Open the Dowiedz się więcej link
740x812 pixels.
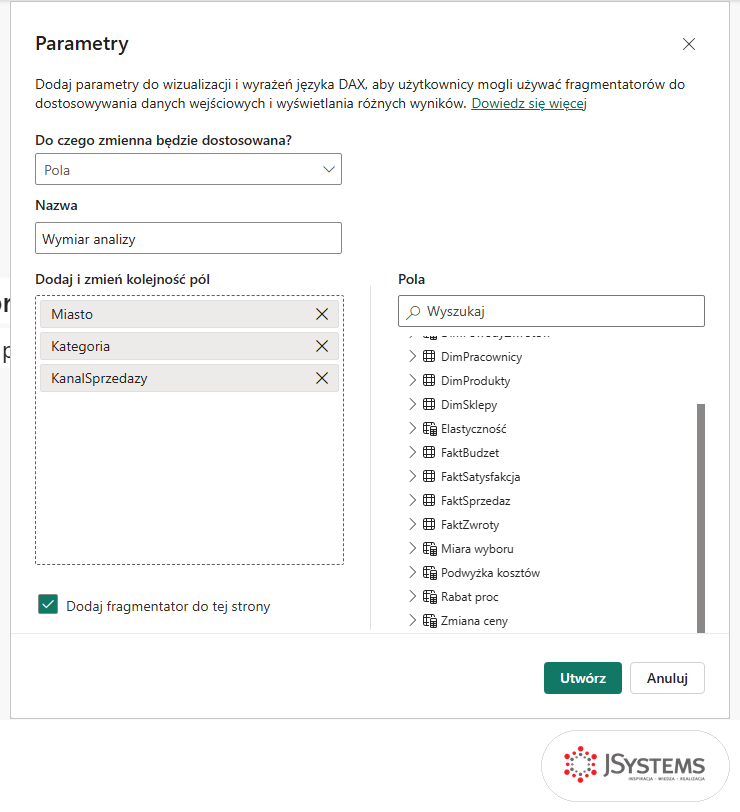[x=529, y=104]
